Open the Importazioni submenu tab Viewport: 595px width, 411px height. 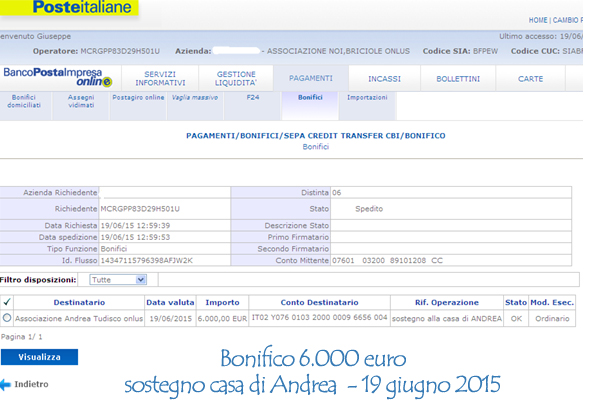(367, 98)
